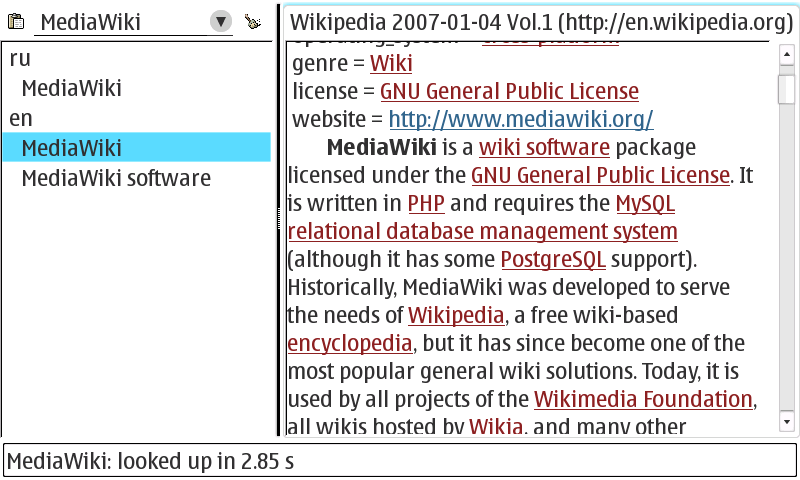This screenshot has width=800, height=480.
Task: Follow the Wiki genre link
Action: [390, 64]
